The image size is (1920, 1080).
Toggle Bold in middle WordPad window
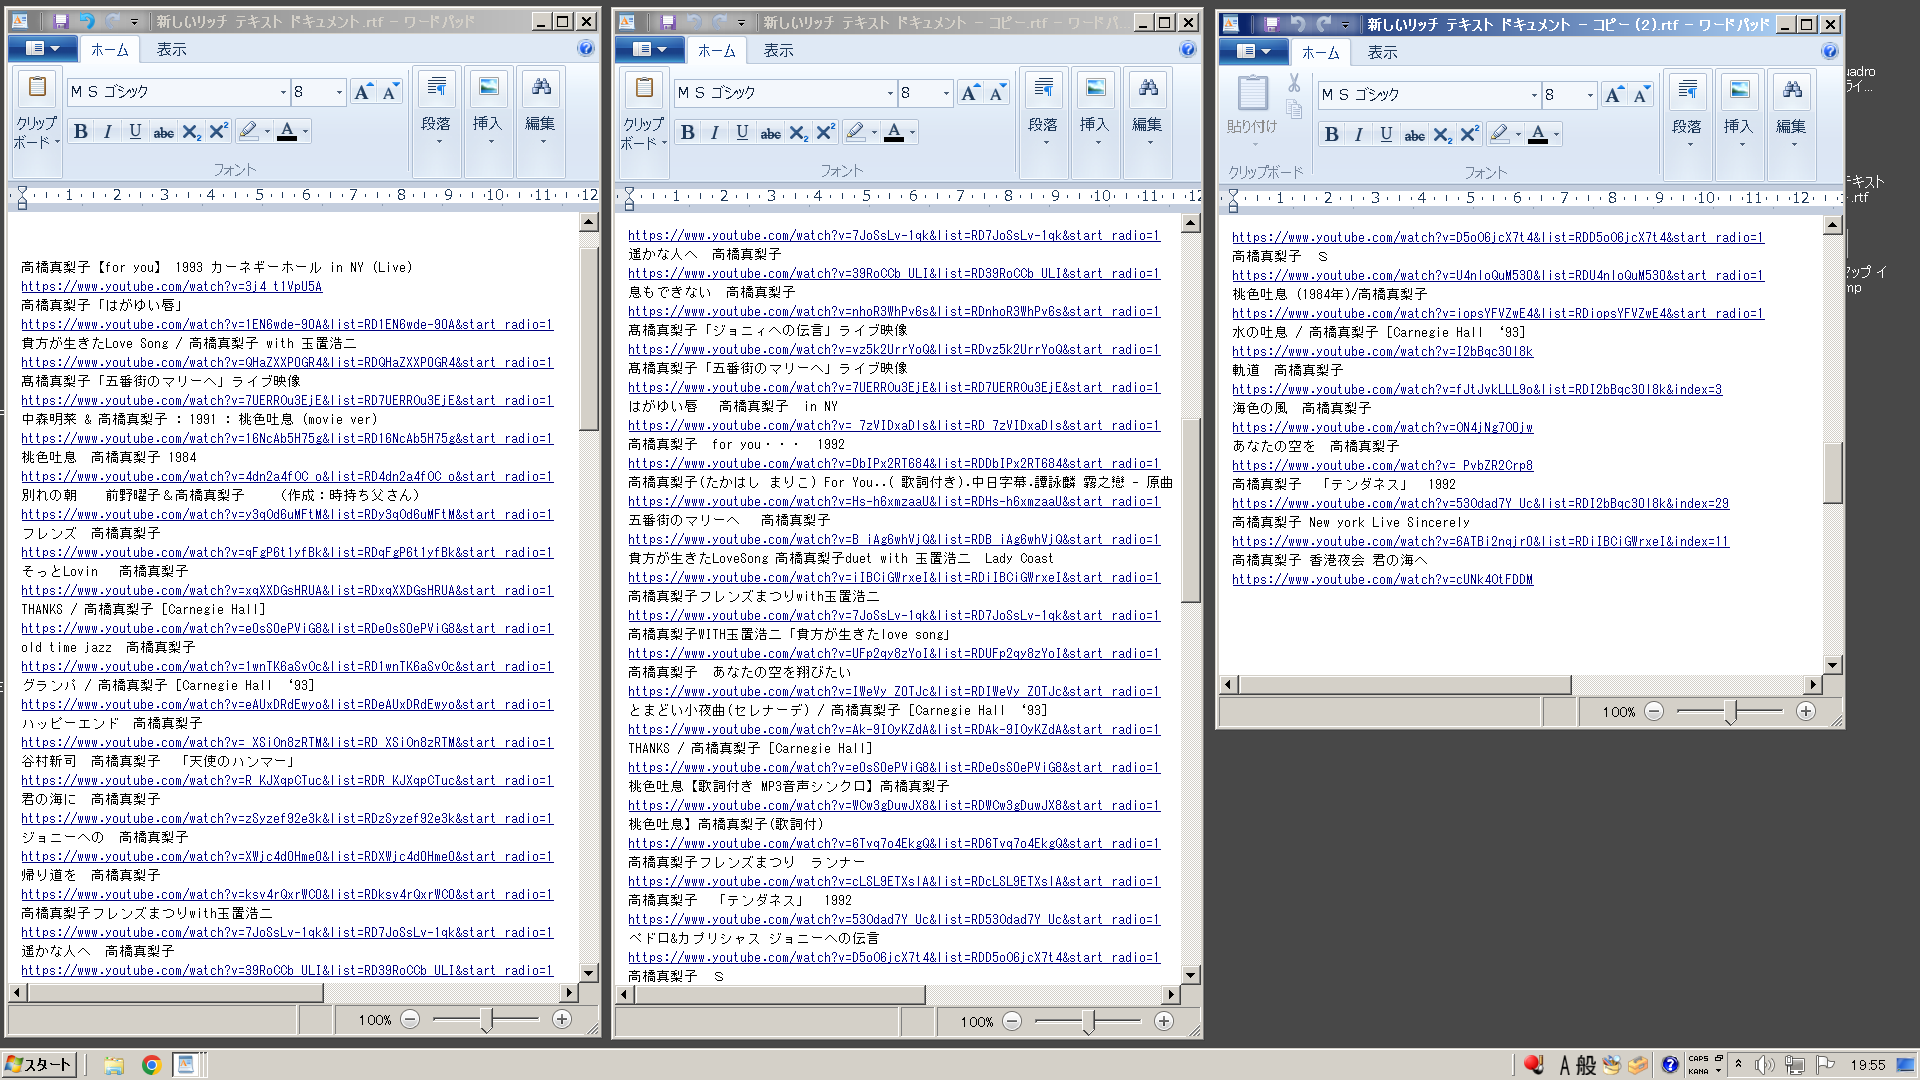coord(688,132)
